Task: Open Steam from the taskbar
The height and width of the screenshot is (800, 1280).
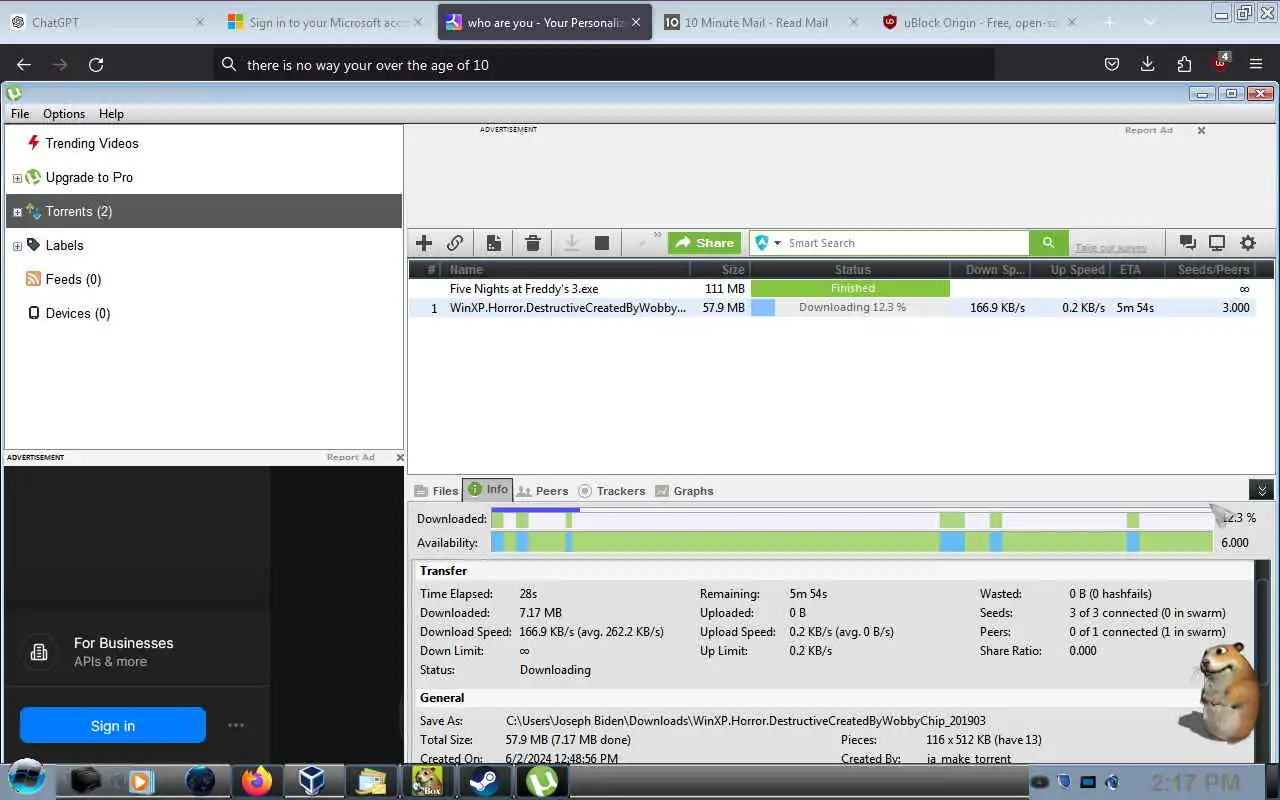Action: (487, 780)
